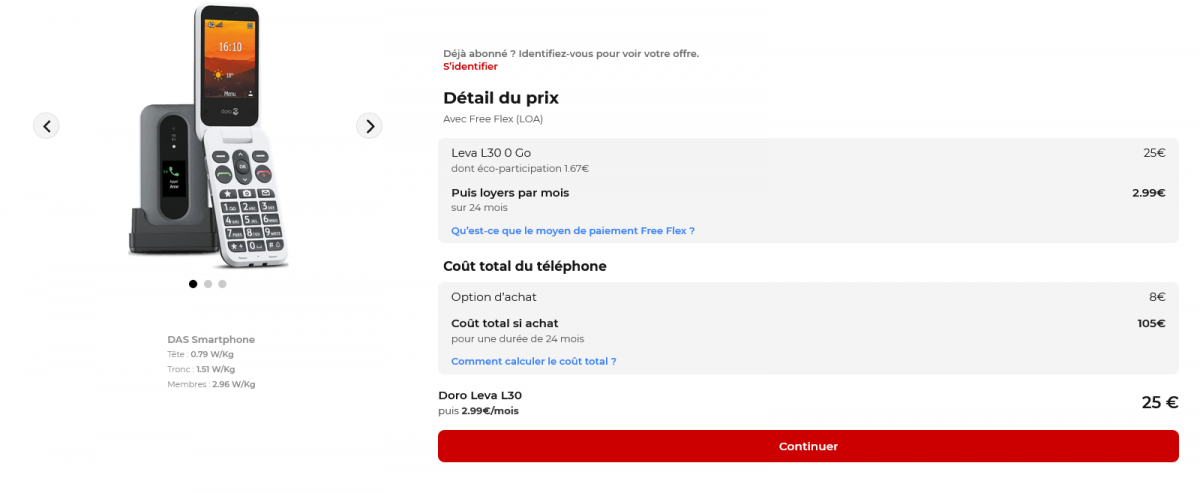The height and width of the screenshot is (493, 1200).
Task: Open 'Comment calculer le coût total ?' link
Action: [533, 361]
